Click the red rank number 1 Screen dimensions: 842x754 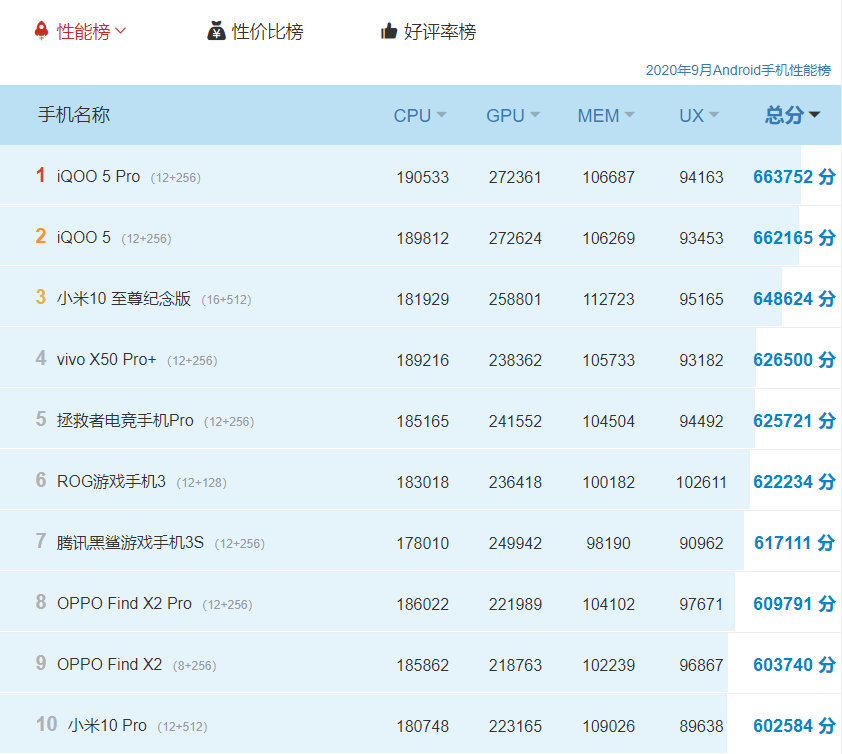[x=40, y=175]
